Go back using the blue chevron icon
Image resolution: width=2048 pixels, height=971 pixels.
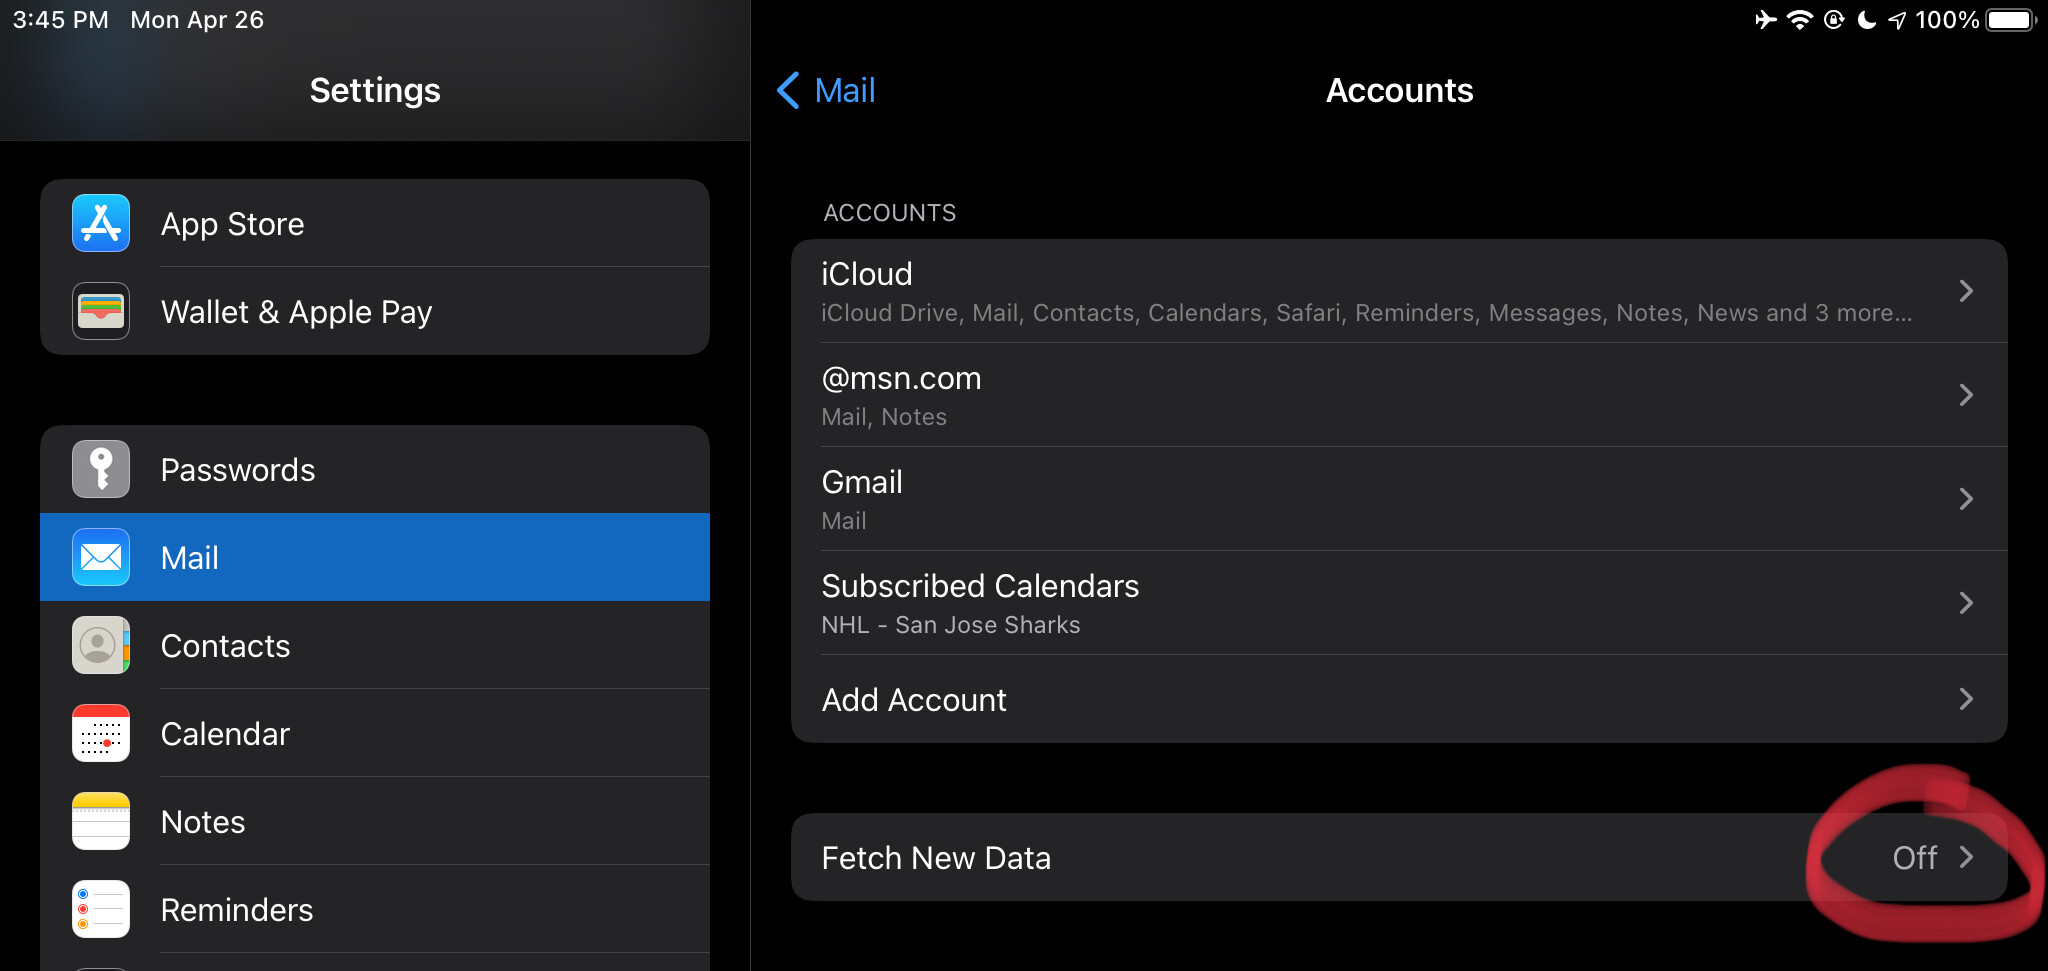(x=788, y=90)
